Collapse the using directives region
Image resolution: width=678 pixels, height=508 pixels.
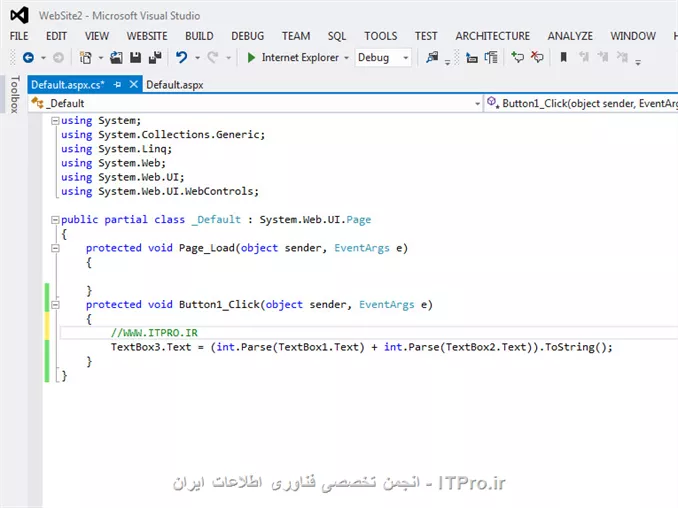click(x=55, y=121)
